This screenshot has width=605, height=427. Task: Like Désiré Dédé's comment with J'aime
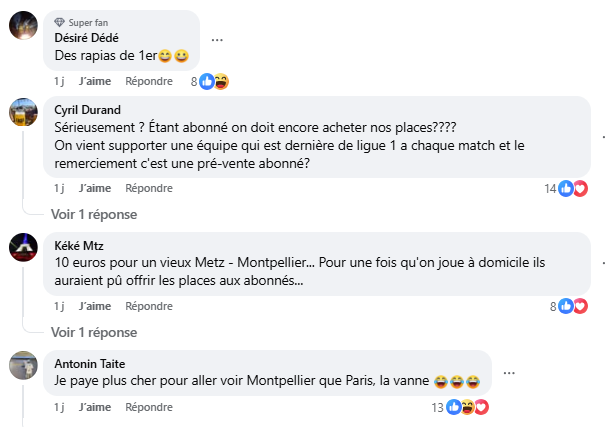click(95, 82)
